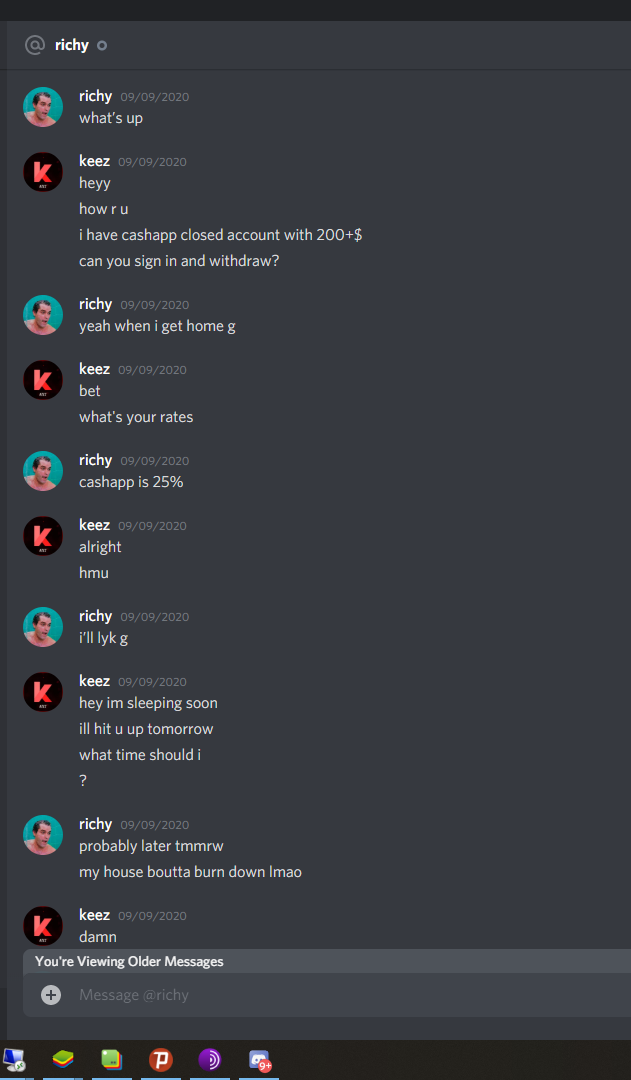Click the plus attachment button in message box
631x1080 pixels.
(x=51, y=995)
